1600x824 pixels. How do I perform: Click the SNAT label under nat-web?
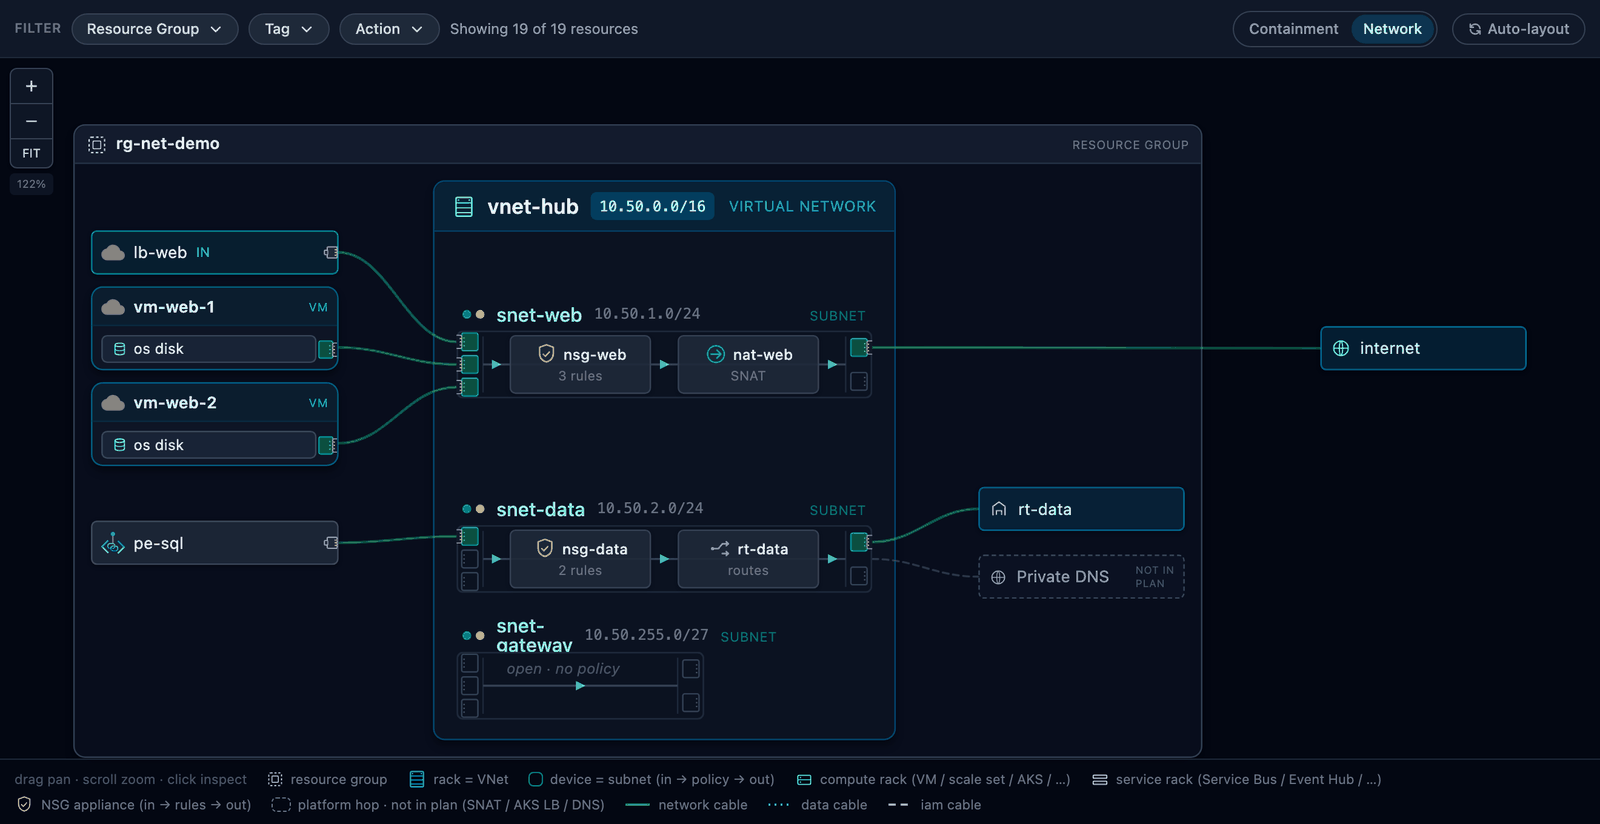pos(748,376)
